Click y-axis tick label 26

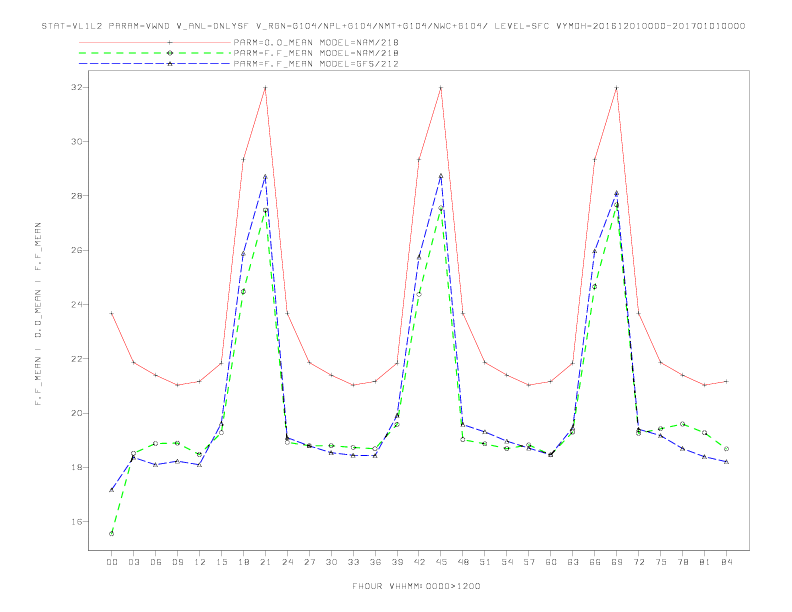coord(76,250)
